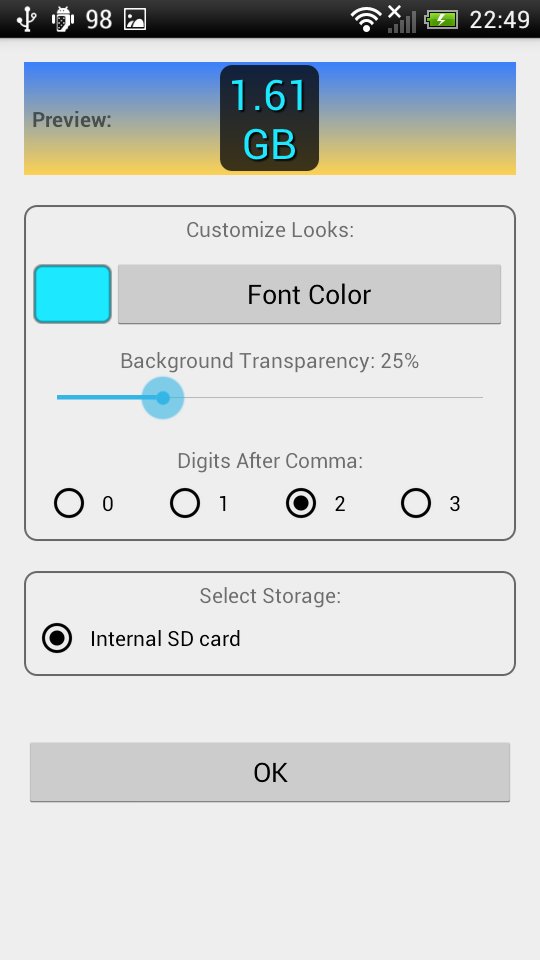Tap the mobile signal bars icon
This screenshot has height=960, width=540.
[402, 19]
